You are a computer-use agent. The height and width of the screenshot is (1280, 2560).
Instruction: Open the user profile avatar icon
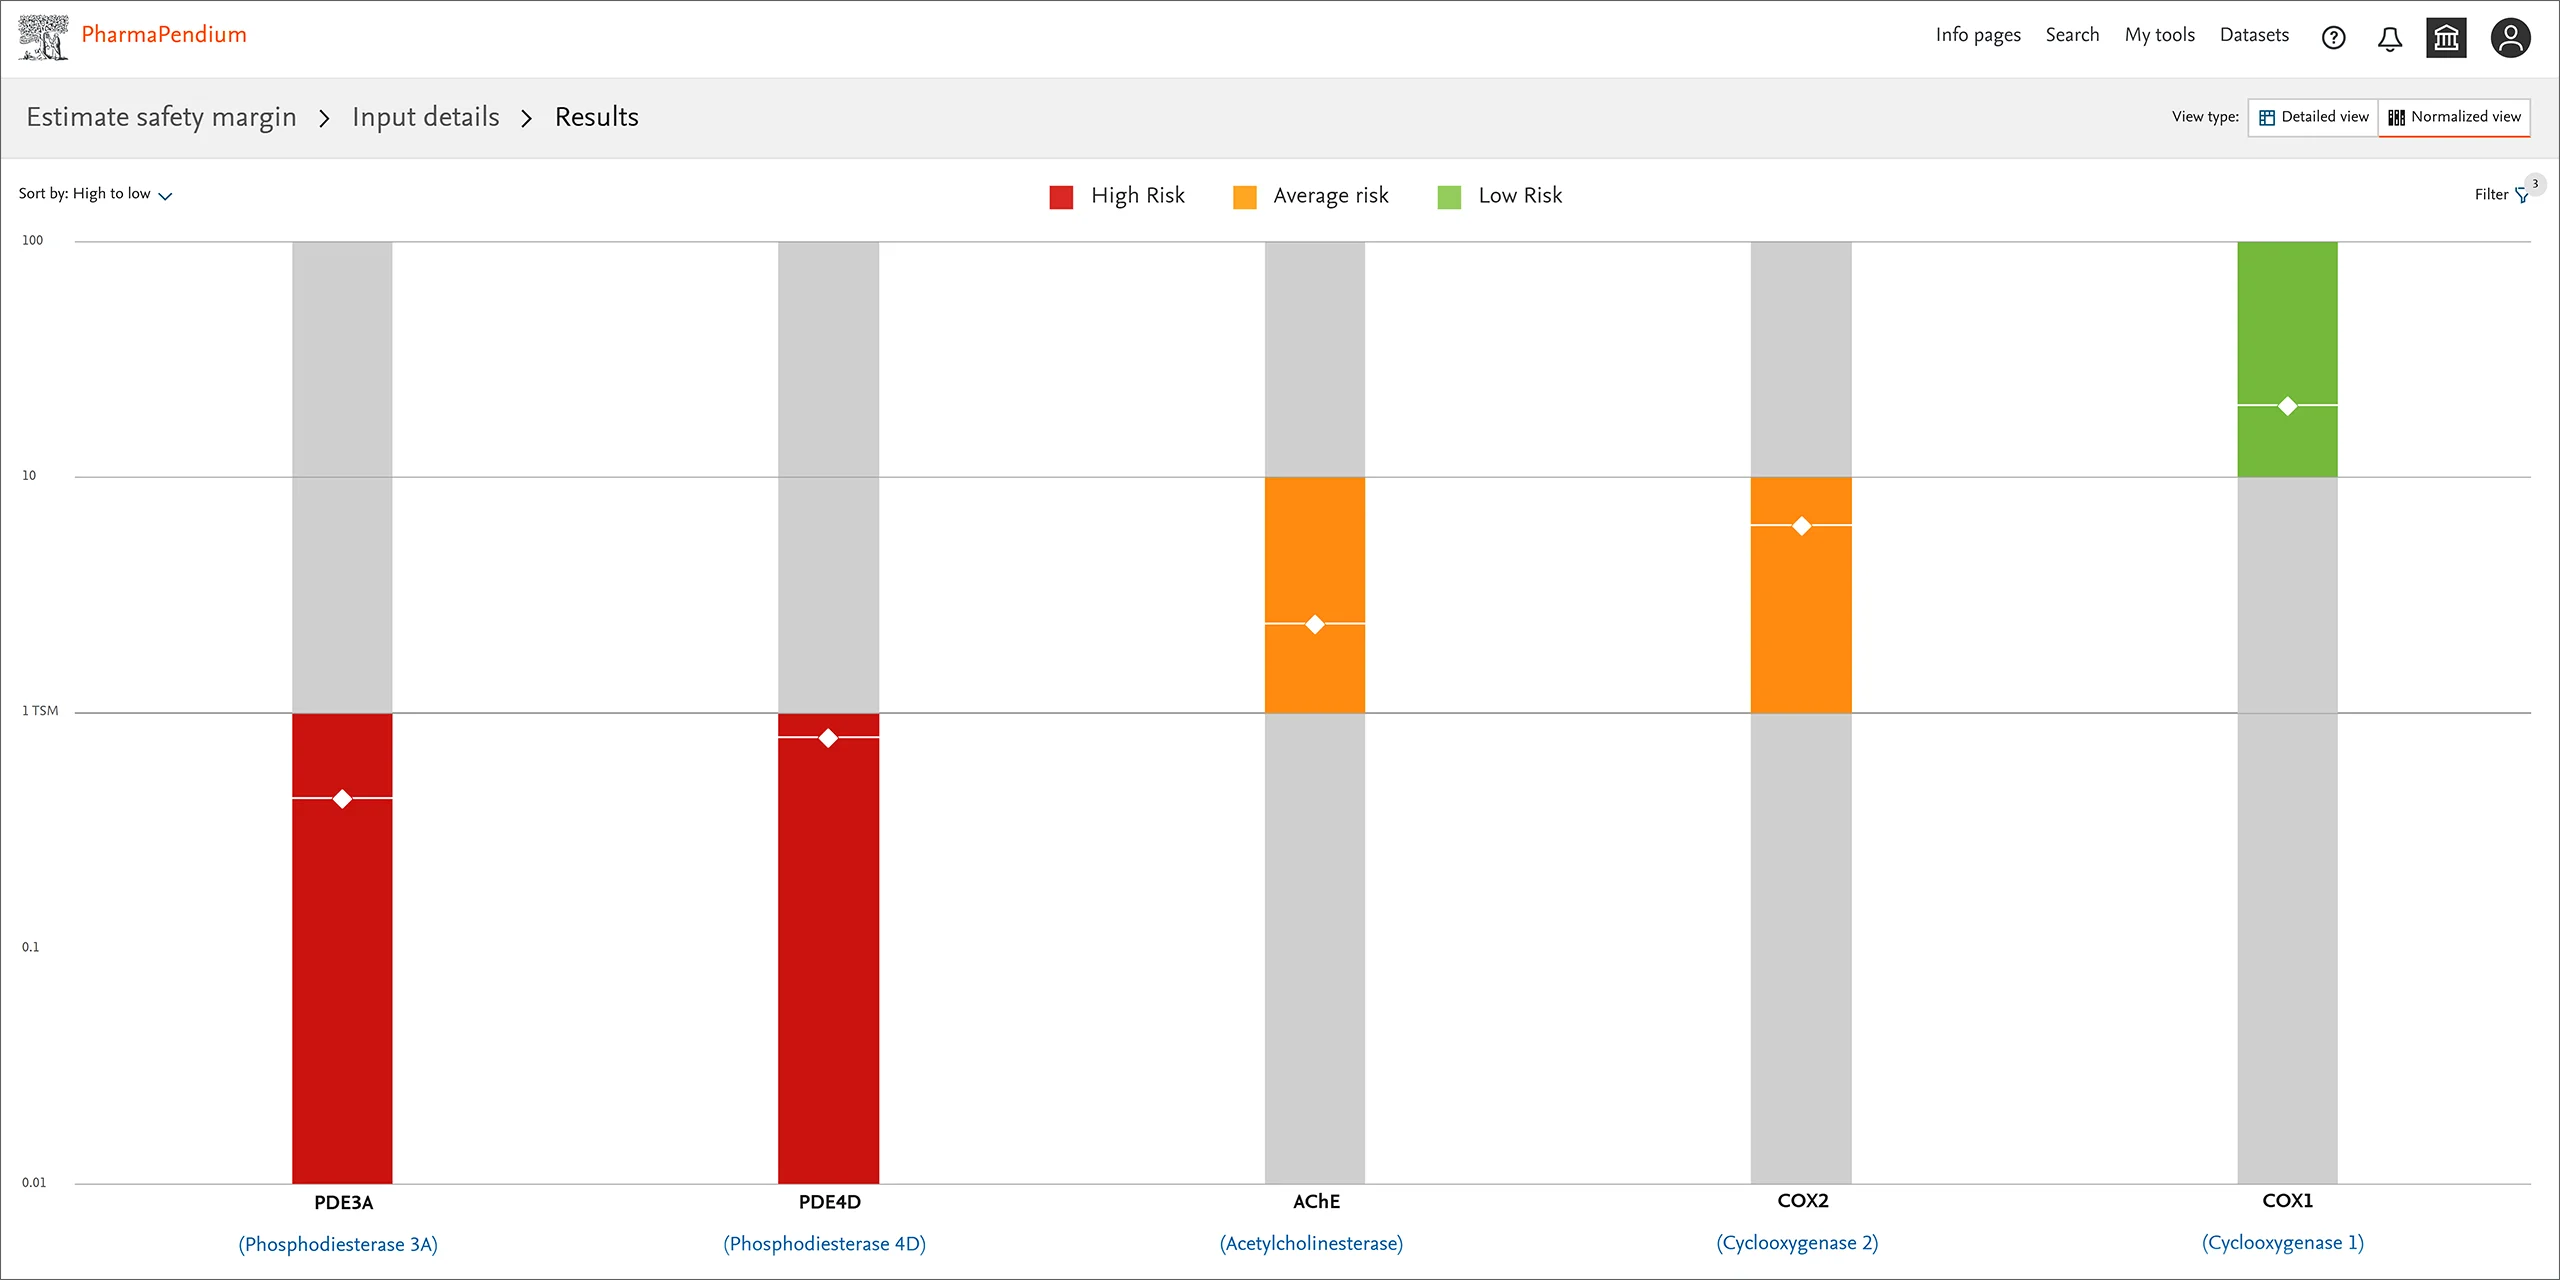tap(2510, 38)
